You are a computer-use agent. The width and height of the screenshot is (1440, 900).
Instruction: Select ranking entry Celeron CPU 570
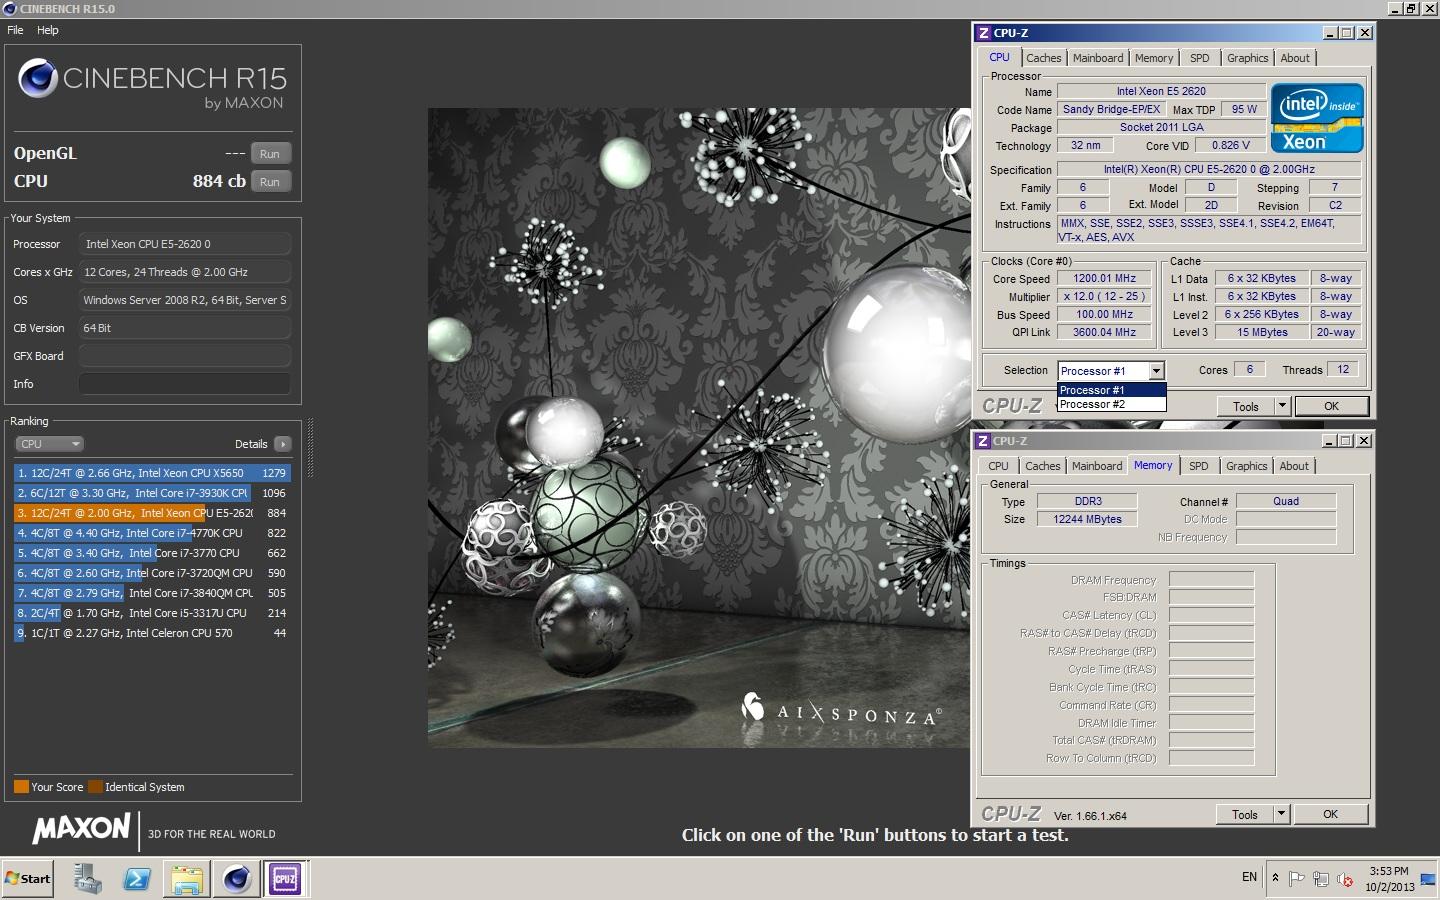pyautogui.click(x=152, y=633)
